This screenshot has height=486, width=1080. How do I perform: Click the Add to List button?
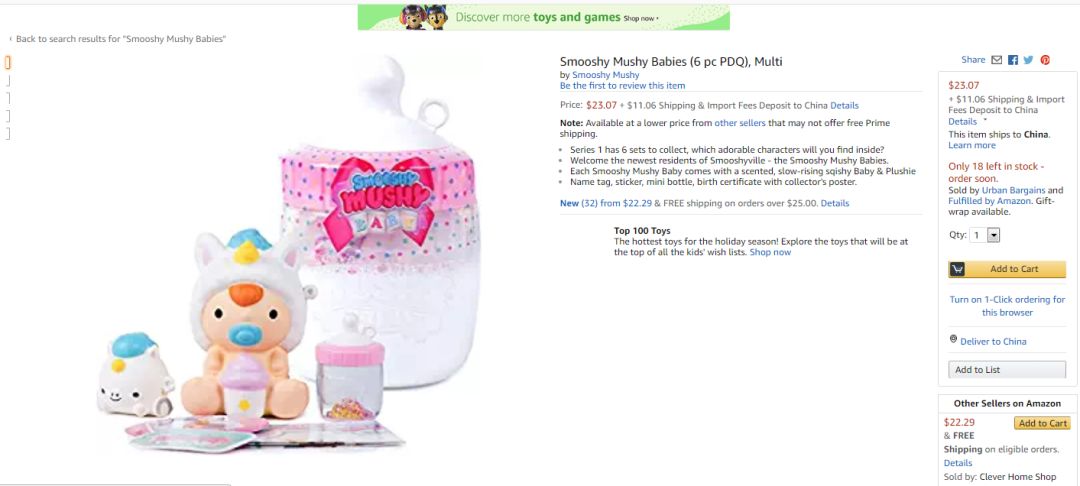tap(1006, 370)
